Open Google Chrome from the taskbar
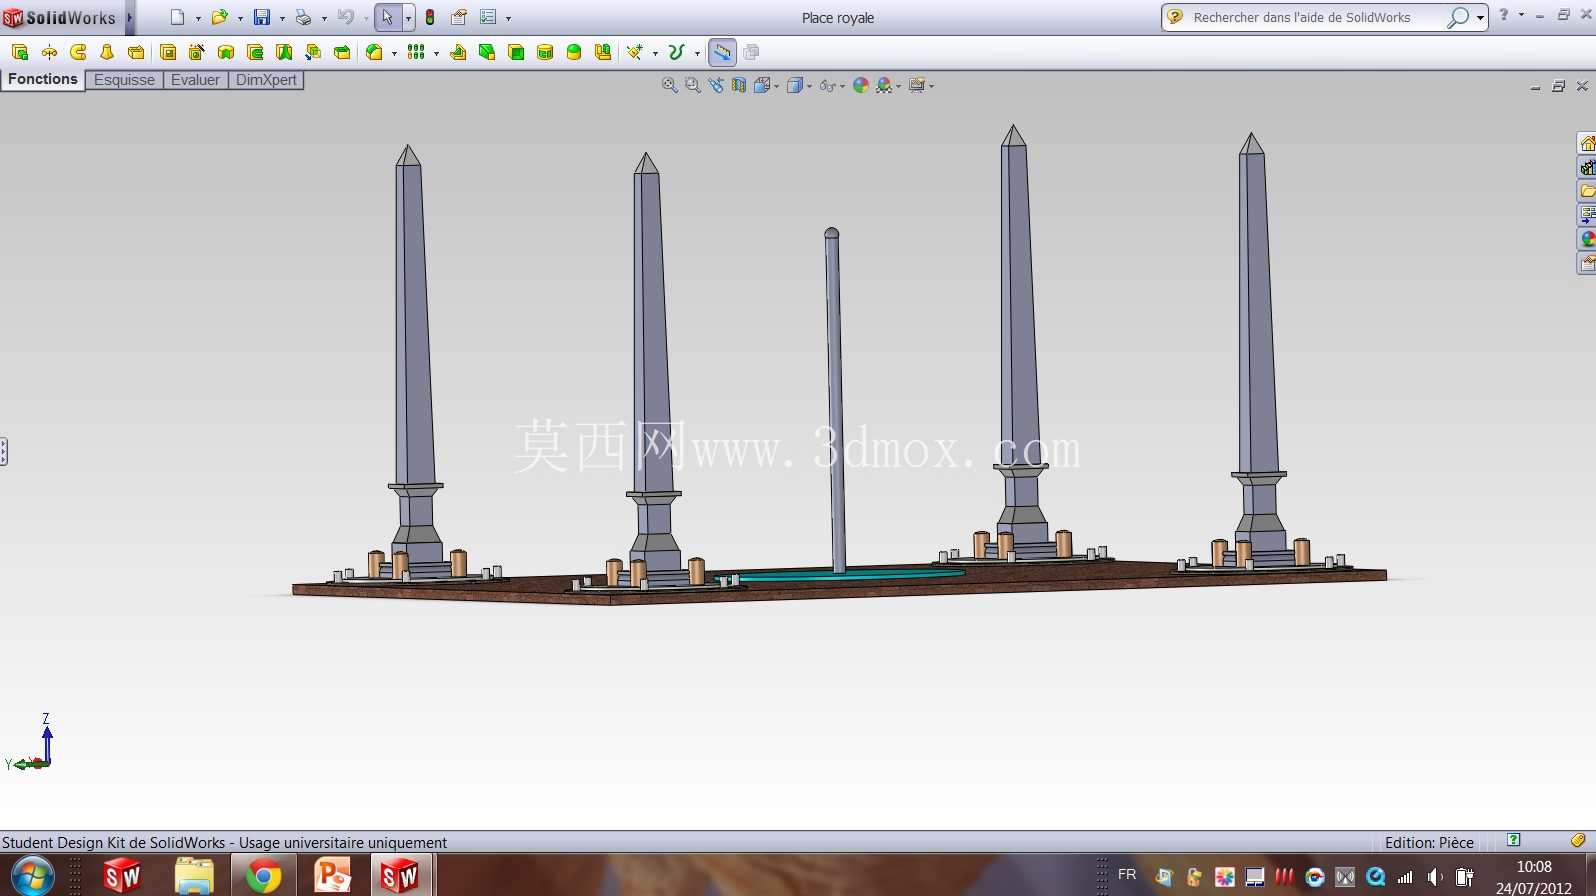This screenshot has height=896, width=1596. pos(263,876)
